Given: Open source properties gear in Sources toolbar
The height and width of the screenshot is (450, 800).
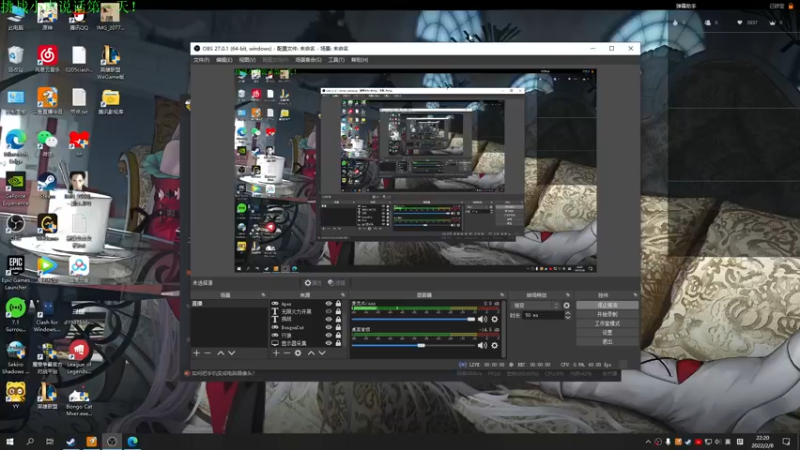Looking at the screenshot, I should pyautogui.click(x=298, y=353).
